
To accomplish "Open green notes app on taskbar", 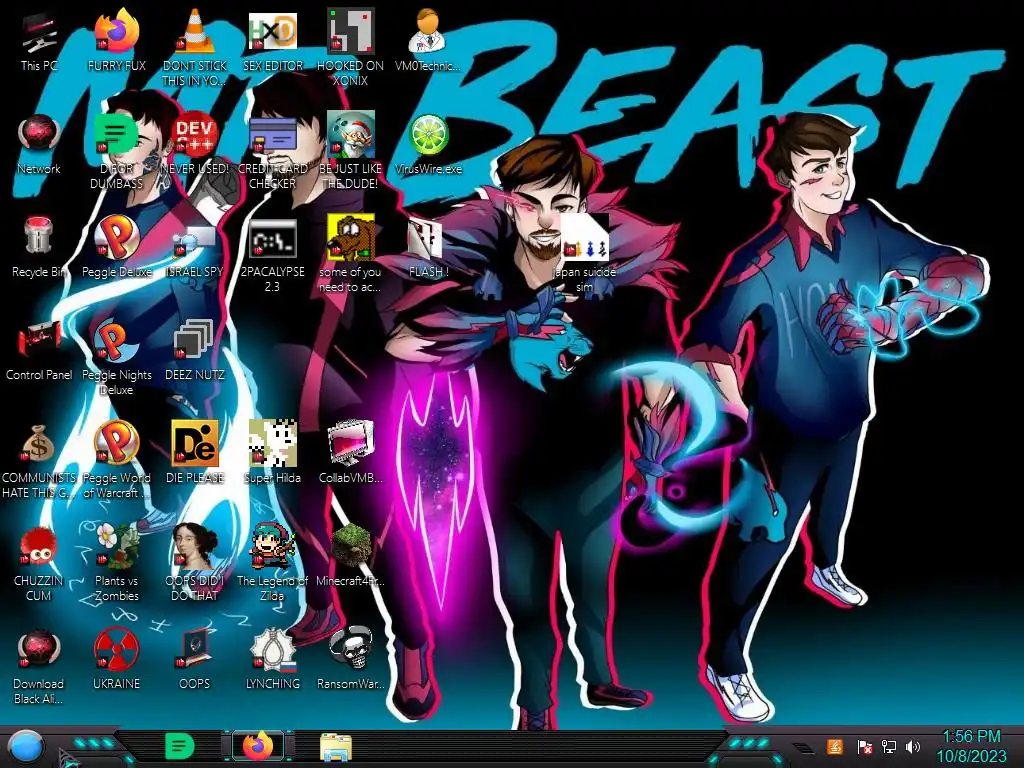I will (x=179, y=746).
